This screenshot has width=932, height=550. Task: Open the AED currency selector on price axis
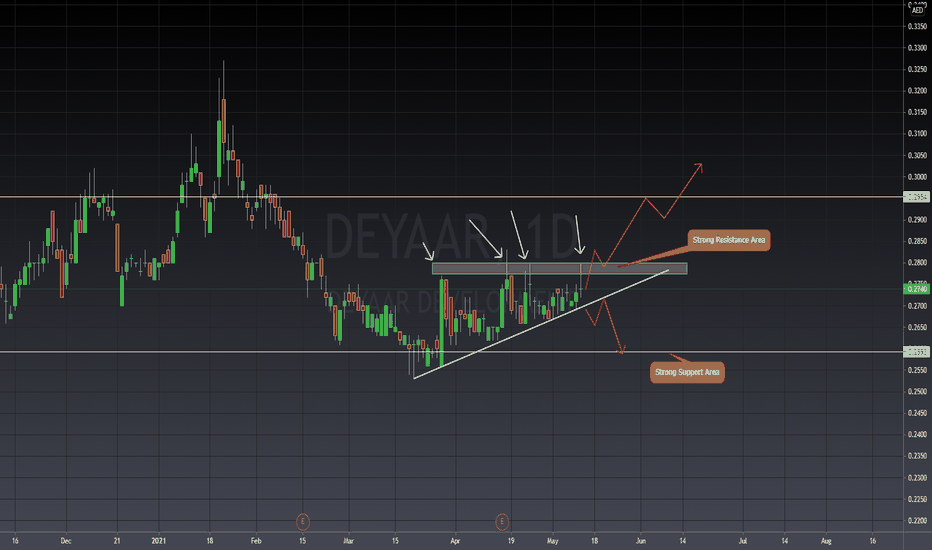pyautogui.click(x=917, y=10)
